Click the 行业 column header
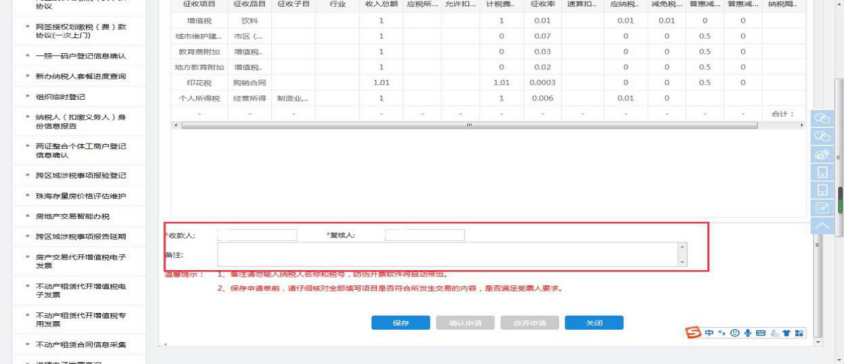This screenshot has height=364, width=844. [x=337, y=5]
